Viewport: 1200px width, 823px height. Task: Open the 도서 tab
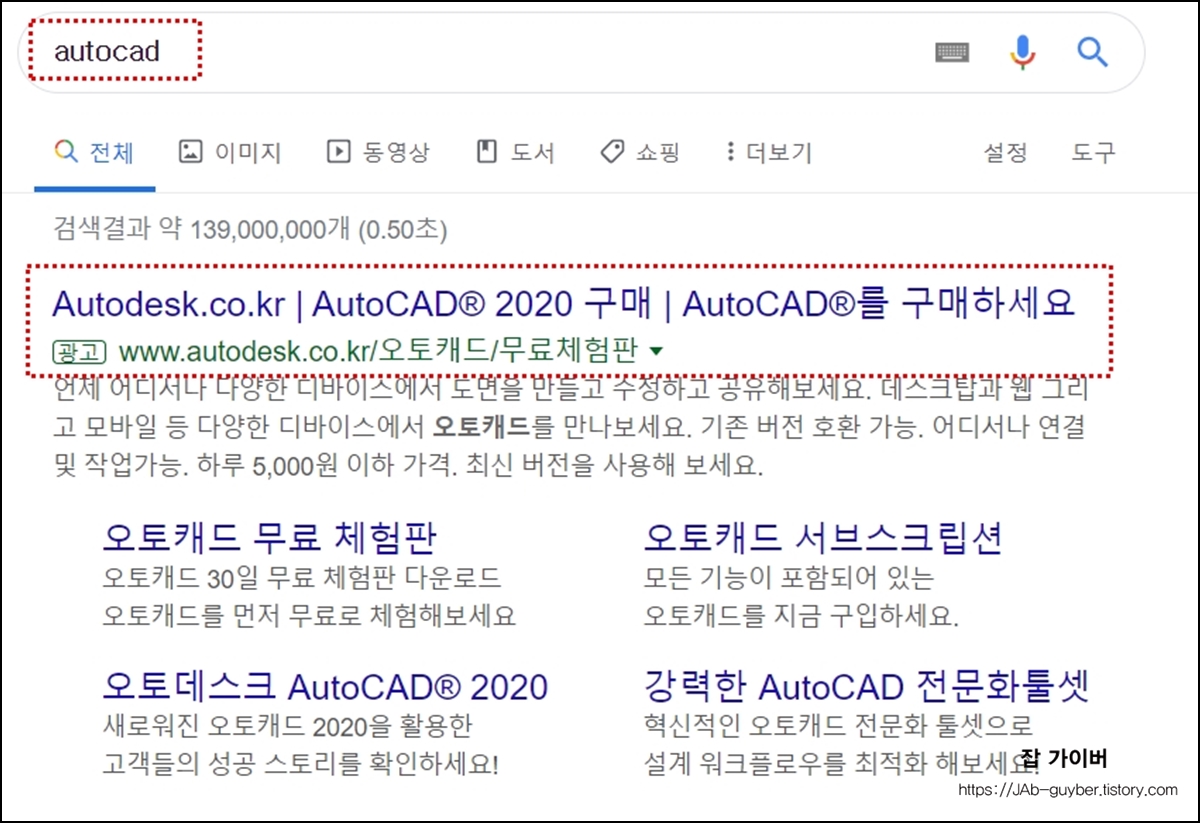(x=514, y=152)
